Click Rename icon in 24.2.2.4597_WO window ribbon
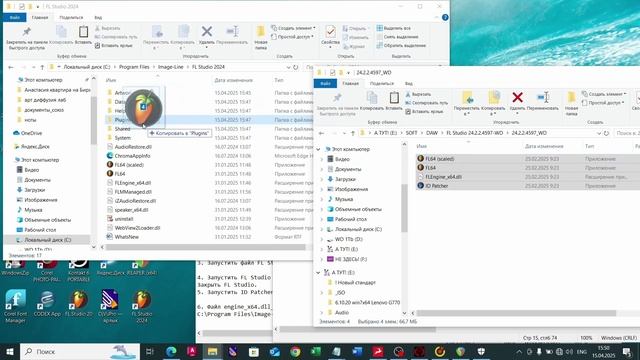Screen dimensions: 640x360 click(x=542, y=97)
